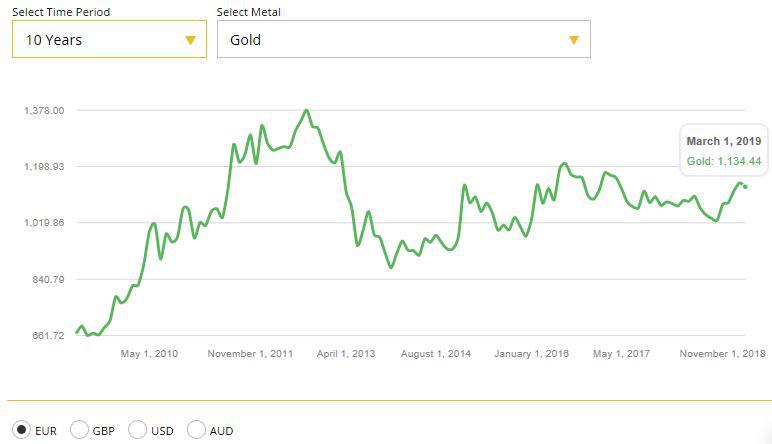
Task: Switch currency to USD
Action: click(138, 430)
